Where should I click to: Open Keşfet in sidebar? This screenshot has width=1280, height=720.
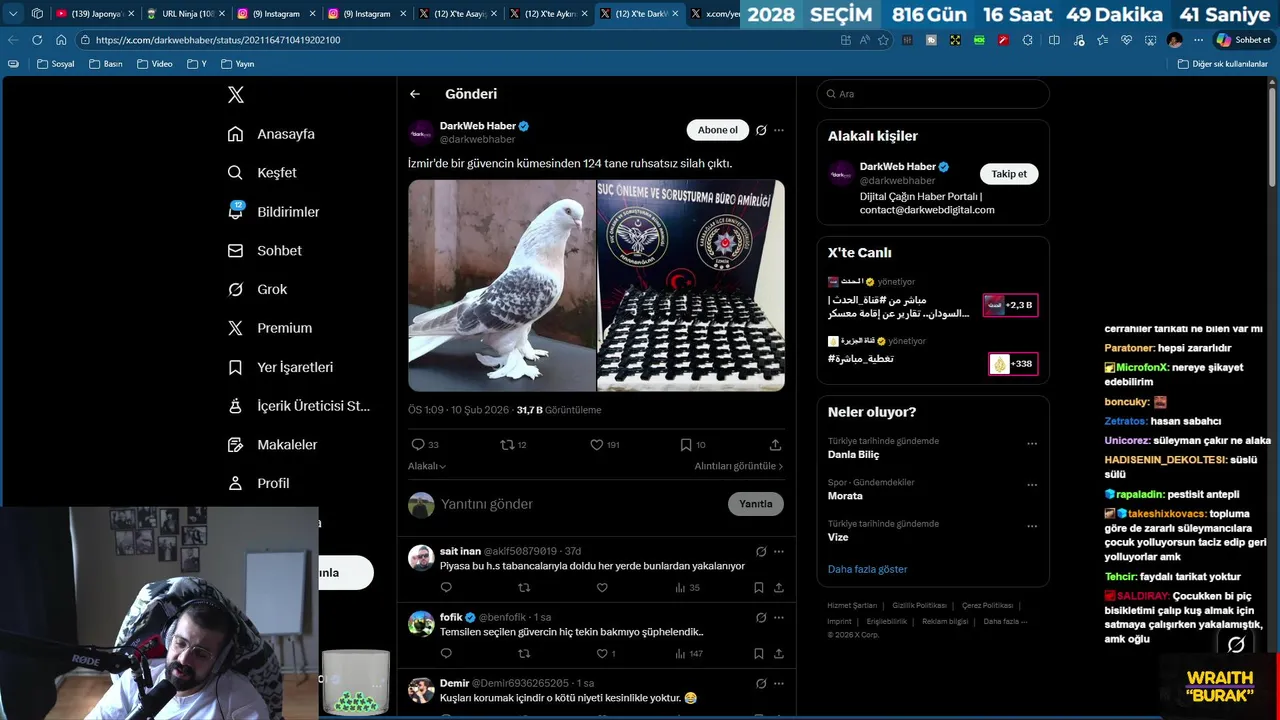coord(262,173)
